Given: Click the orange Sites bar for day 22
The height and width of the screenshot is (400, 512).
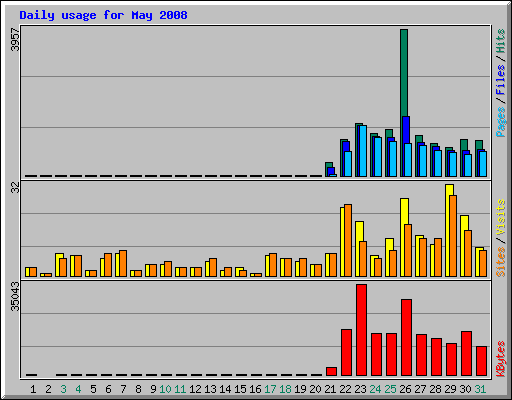Looking at the screenshot, I should (x=348, y=240).
